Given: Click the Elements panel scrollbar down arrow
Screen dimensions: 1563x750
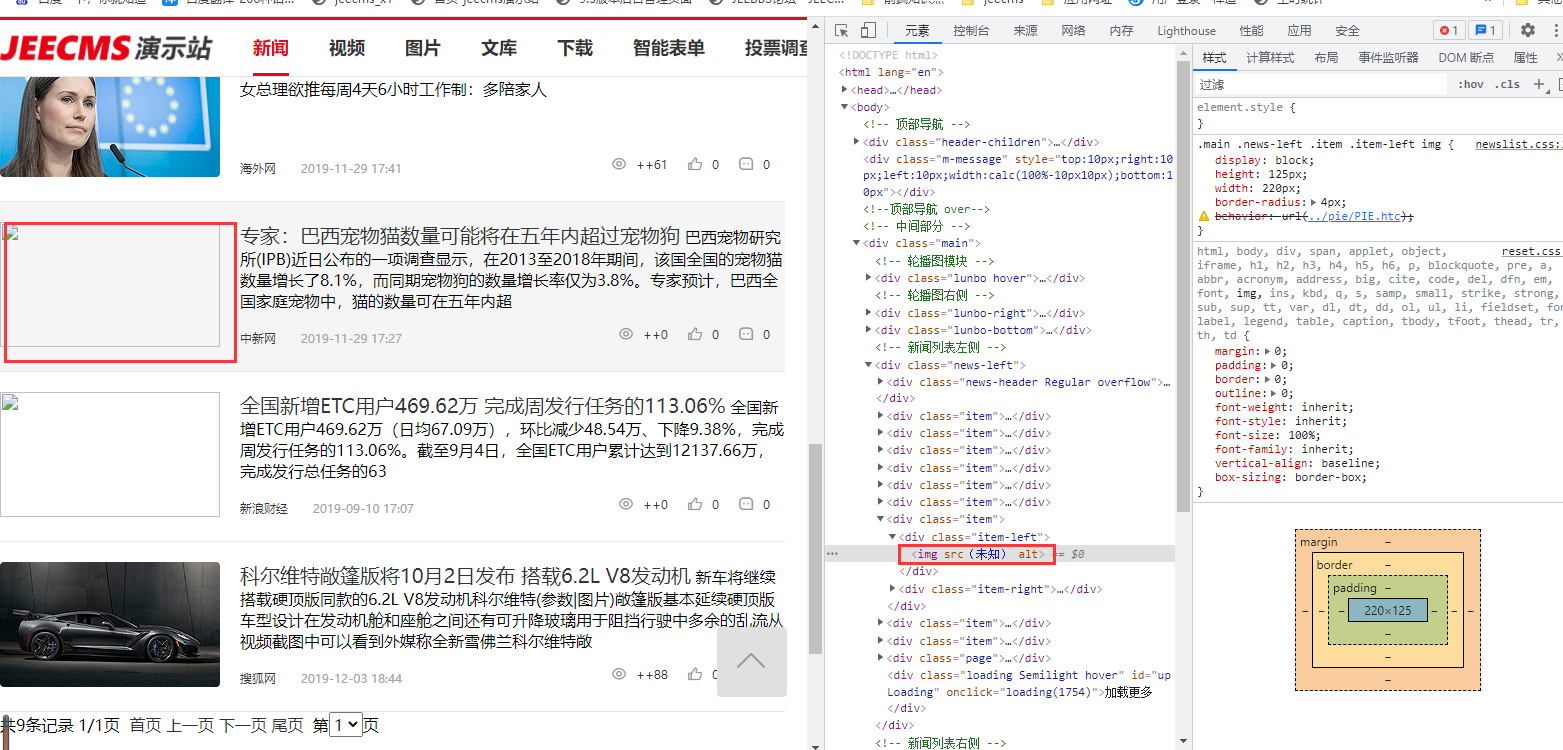Looking at the screenshot, I should 1183,741.
